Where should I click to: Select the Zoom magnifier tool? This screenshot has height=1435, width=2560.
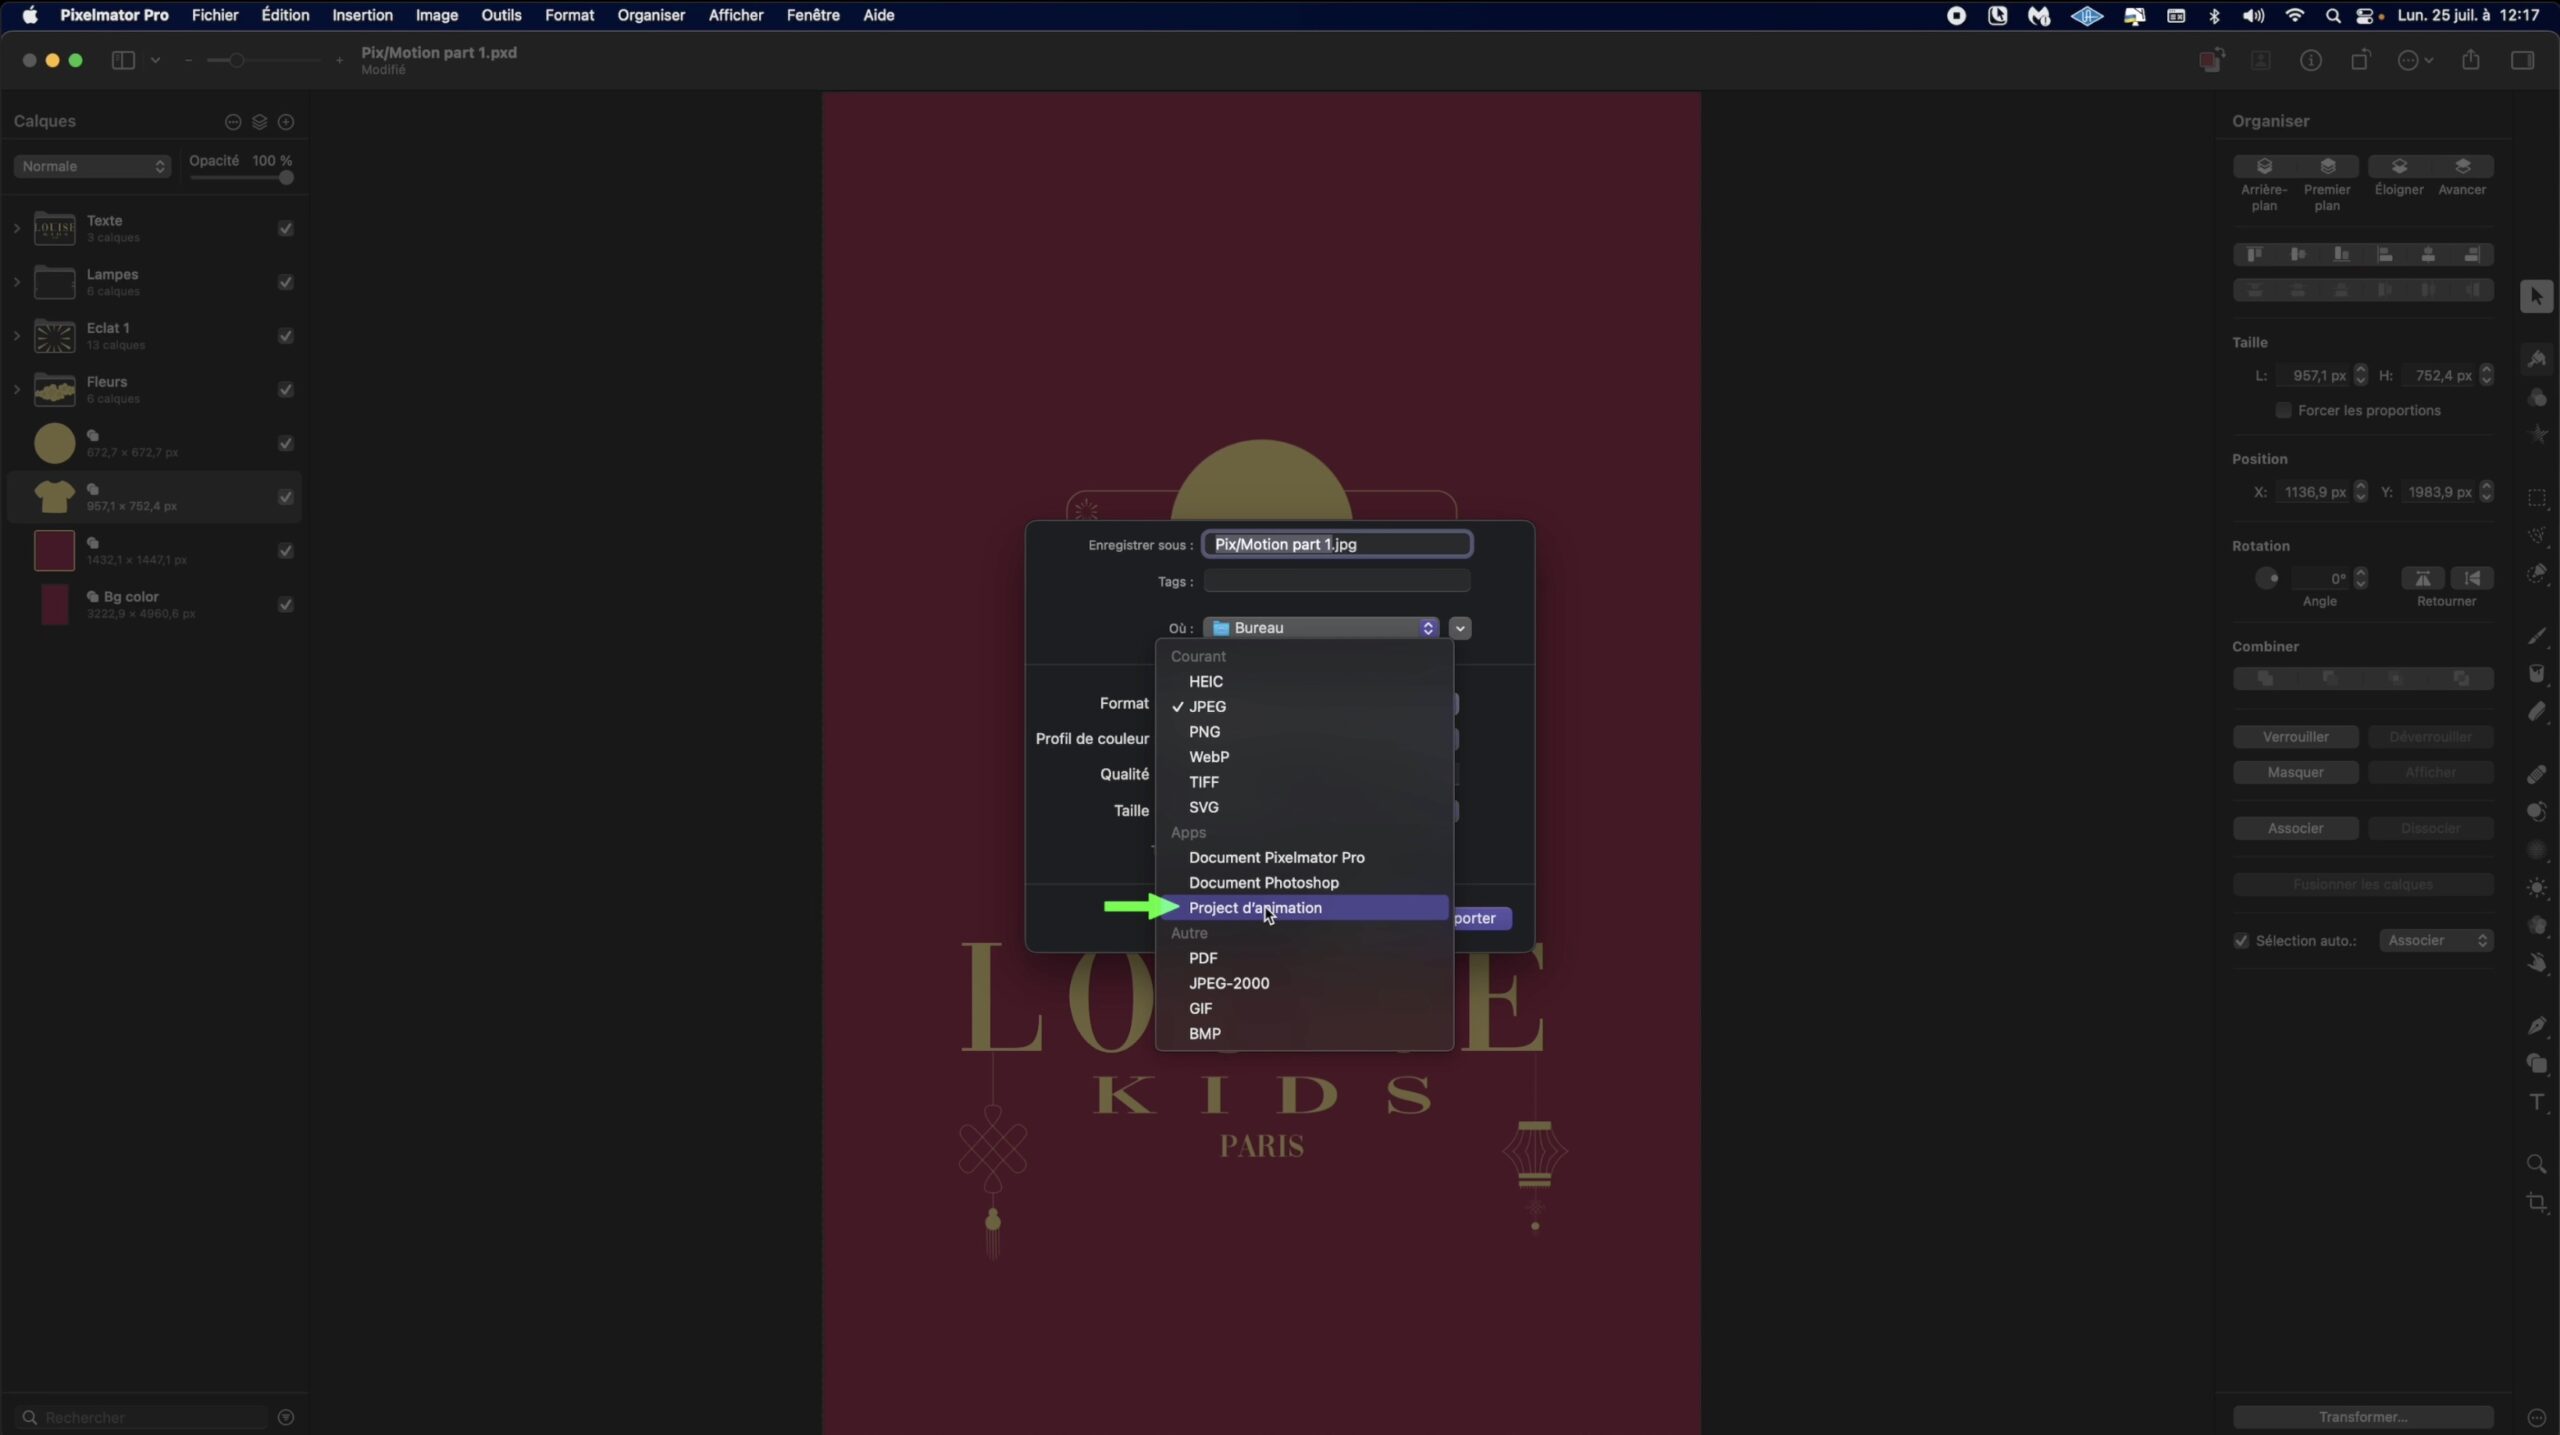(2537, 1164)
